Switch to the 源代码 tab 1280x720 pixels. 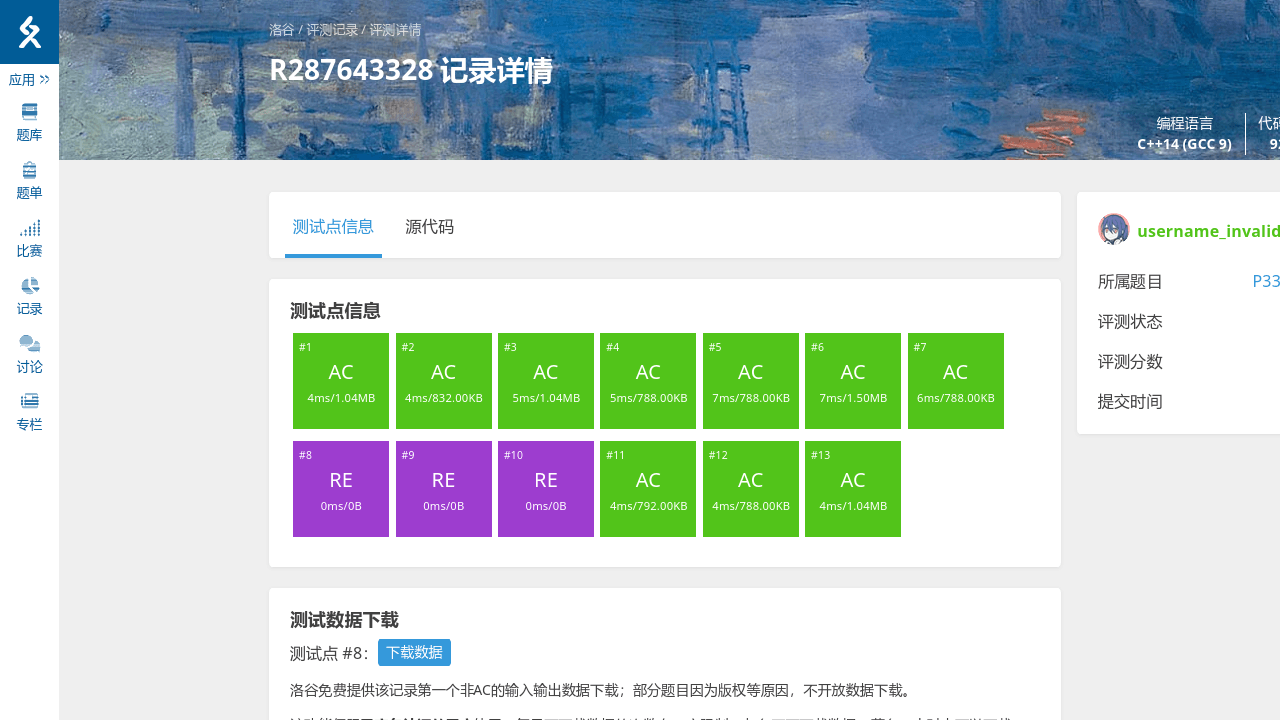coord(430,227)
